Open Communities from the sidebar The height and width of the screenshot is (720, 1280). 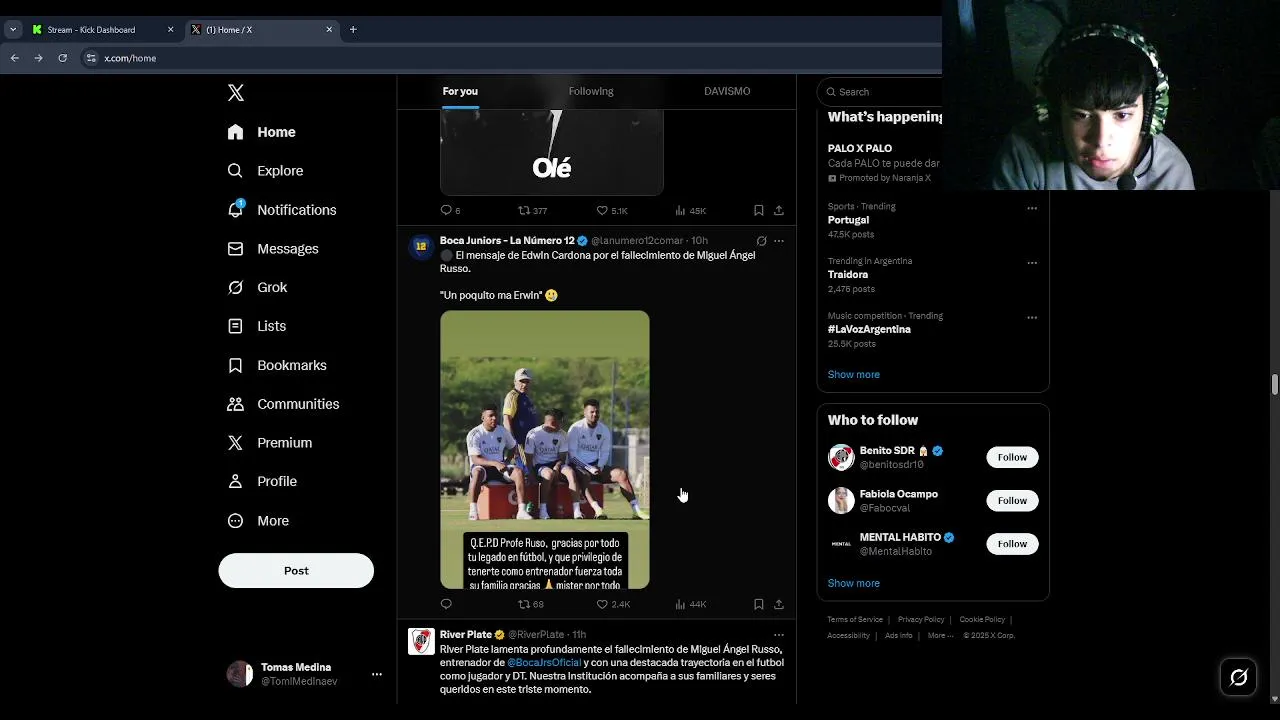(x=283, y=404)
